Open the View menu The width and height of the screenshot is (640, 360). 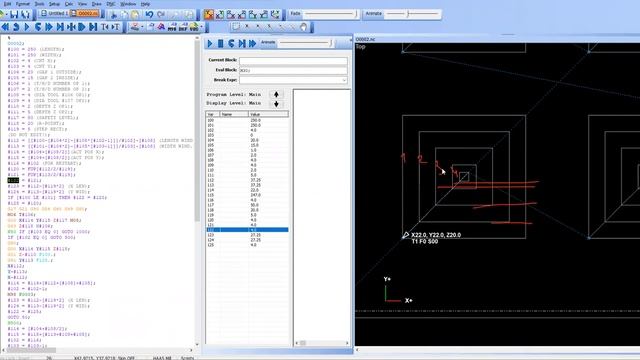82,4
